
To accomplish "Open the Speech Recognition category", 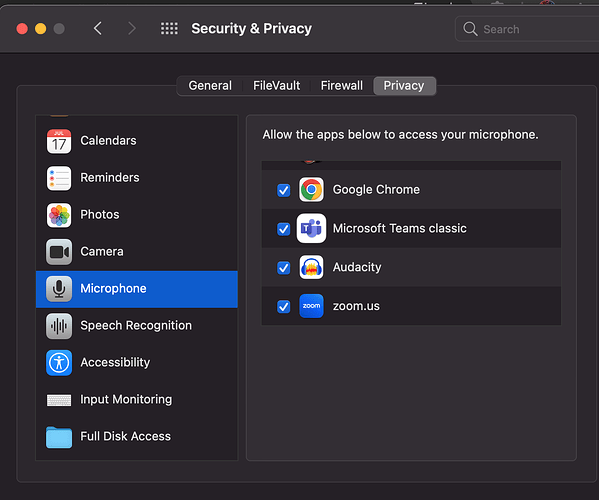I will [x=137, y=326].
